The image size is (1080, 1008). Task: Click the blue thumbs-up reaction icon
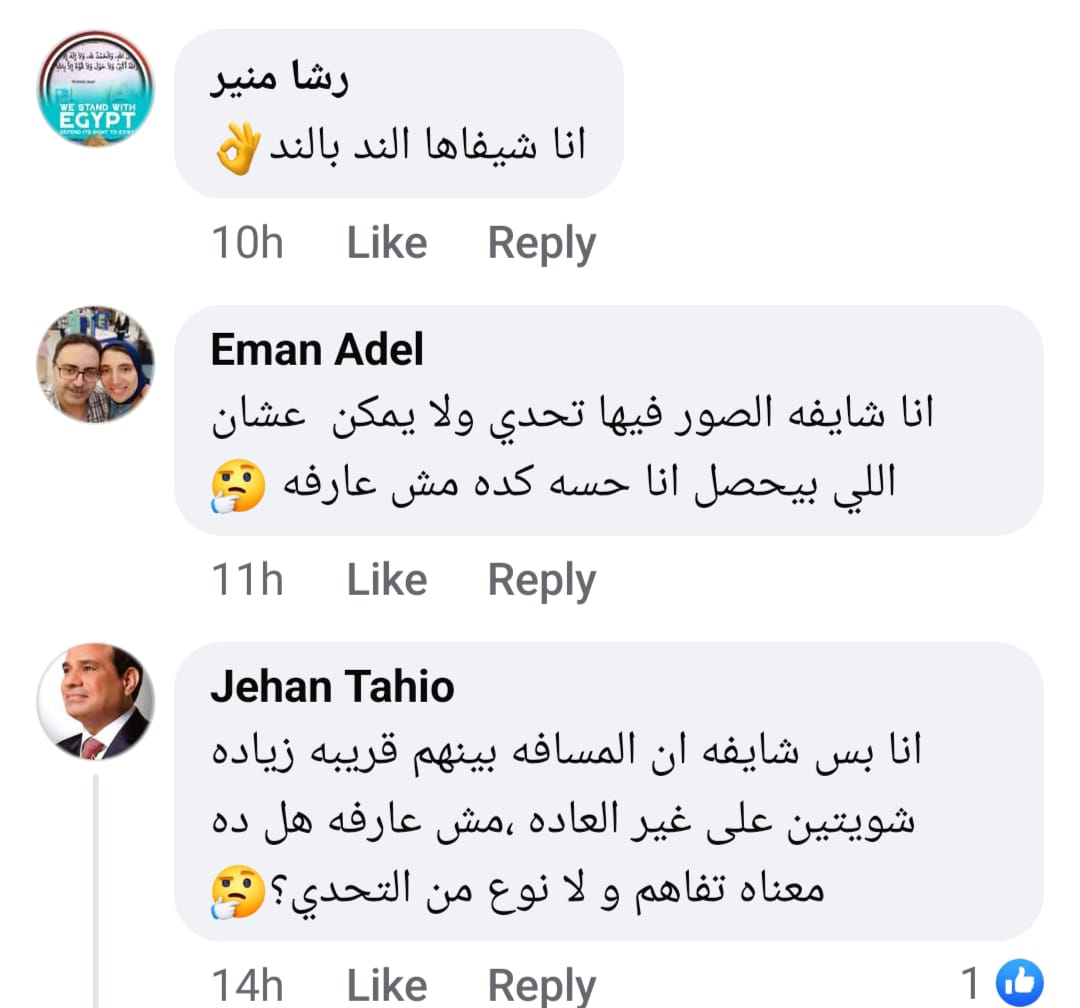pos(1021,984)
